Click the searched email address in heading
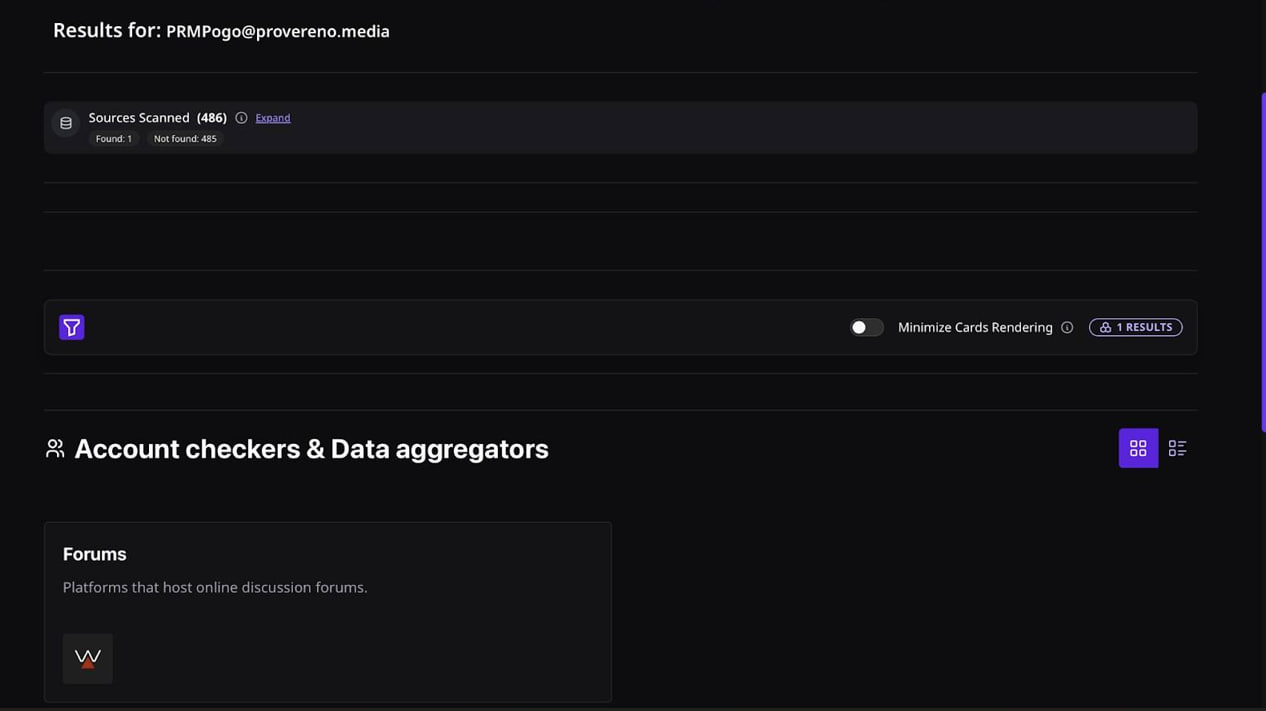1266x711 pixels. pos(278,32)
